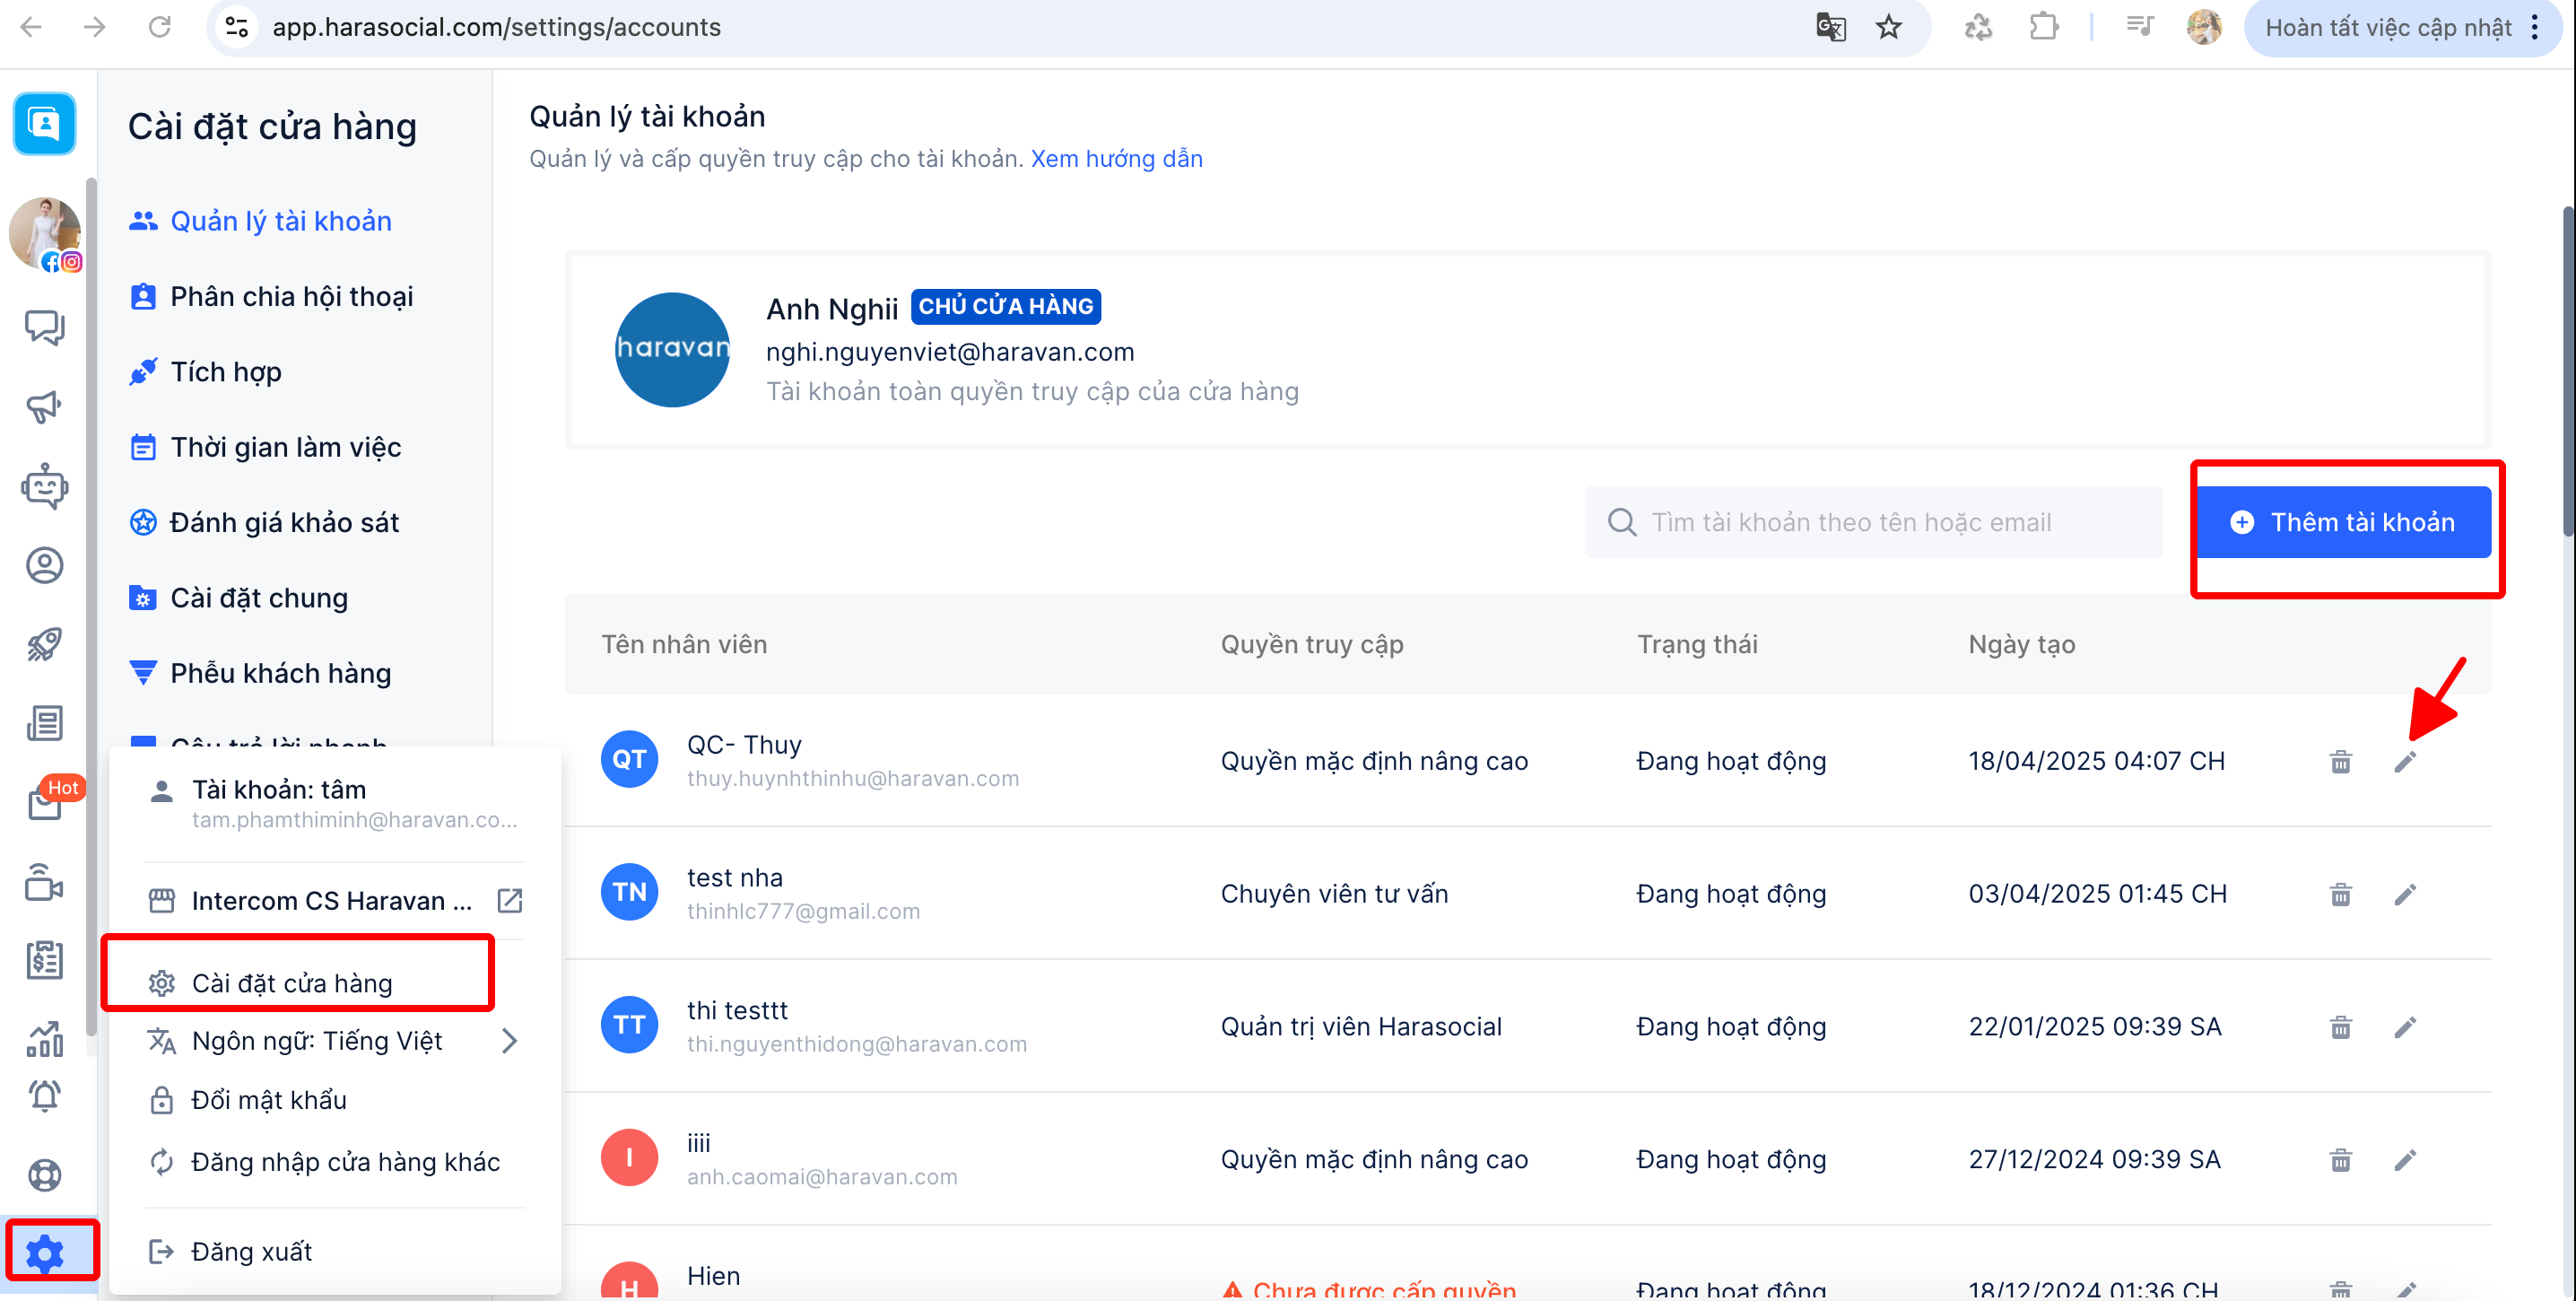Open the rocket icon in left sidebar
2576x1301 pixels.
44,645
